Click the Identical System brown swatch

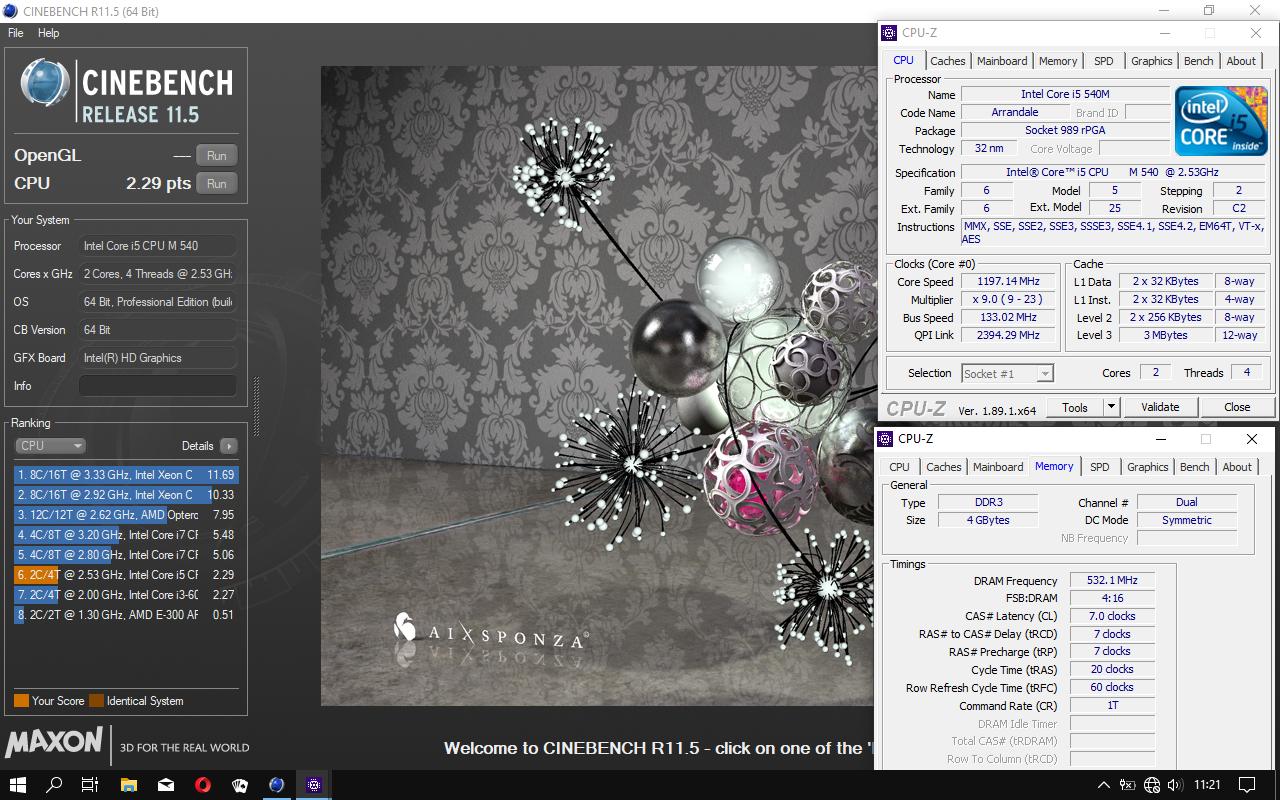point(96,701)
